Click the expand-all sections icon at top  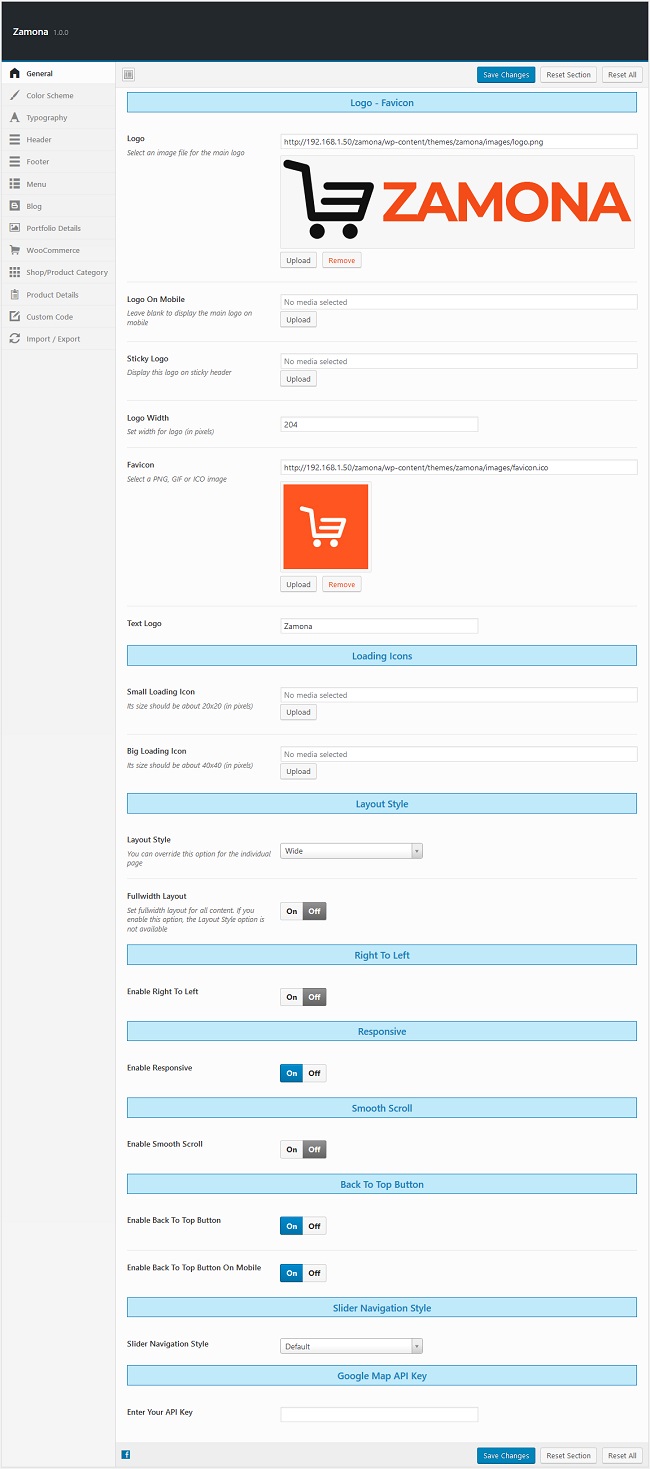pyautogui.click(x=128, y=74)
